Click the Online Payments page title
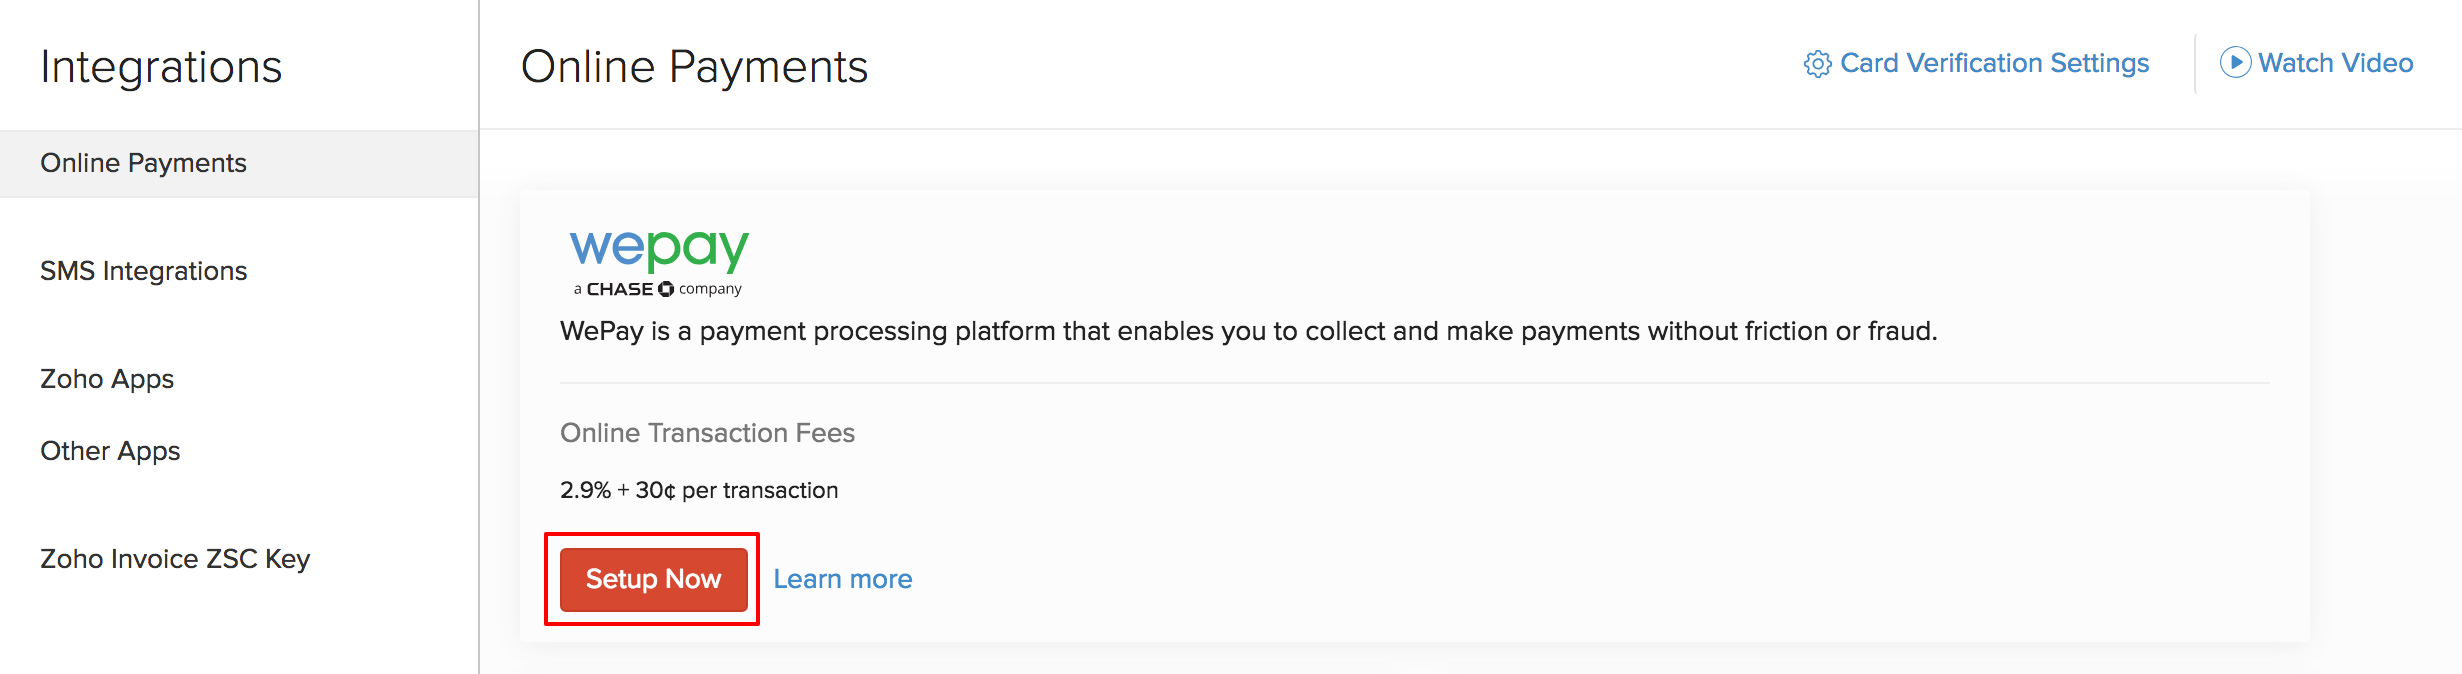Screen dimensions: 2462x674 click(x=694, y=67)
